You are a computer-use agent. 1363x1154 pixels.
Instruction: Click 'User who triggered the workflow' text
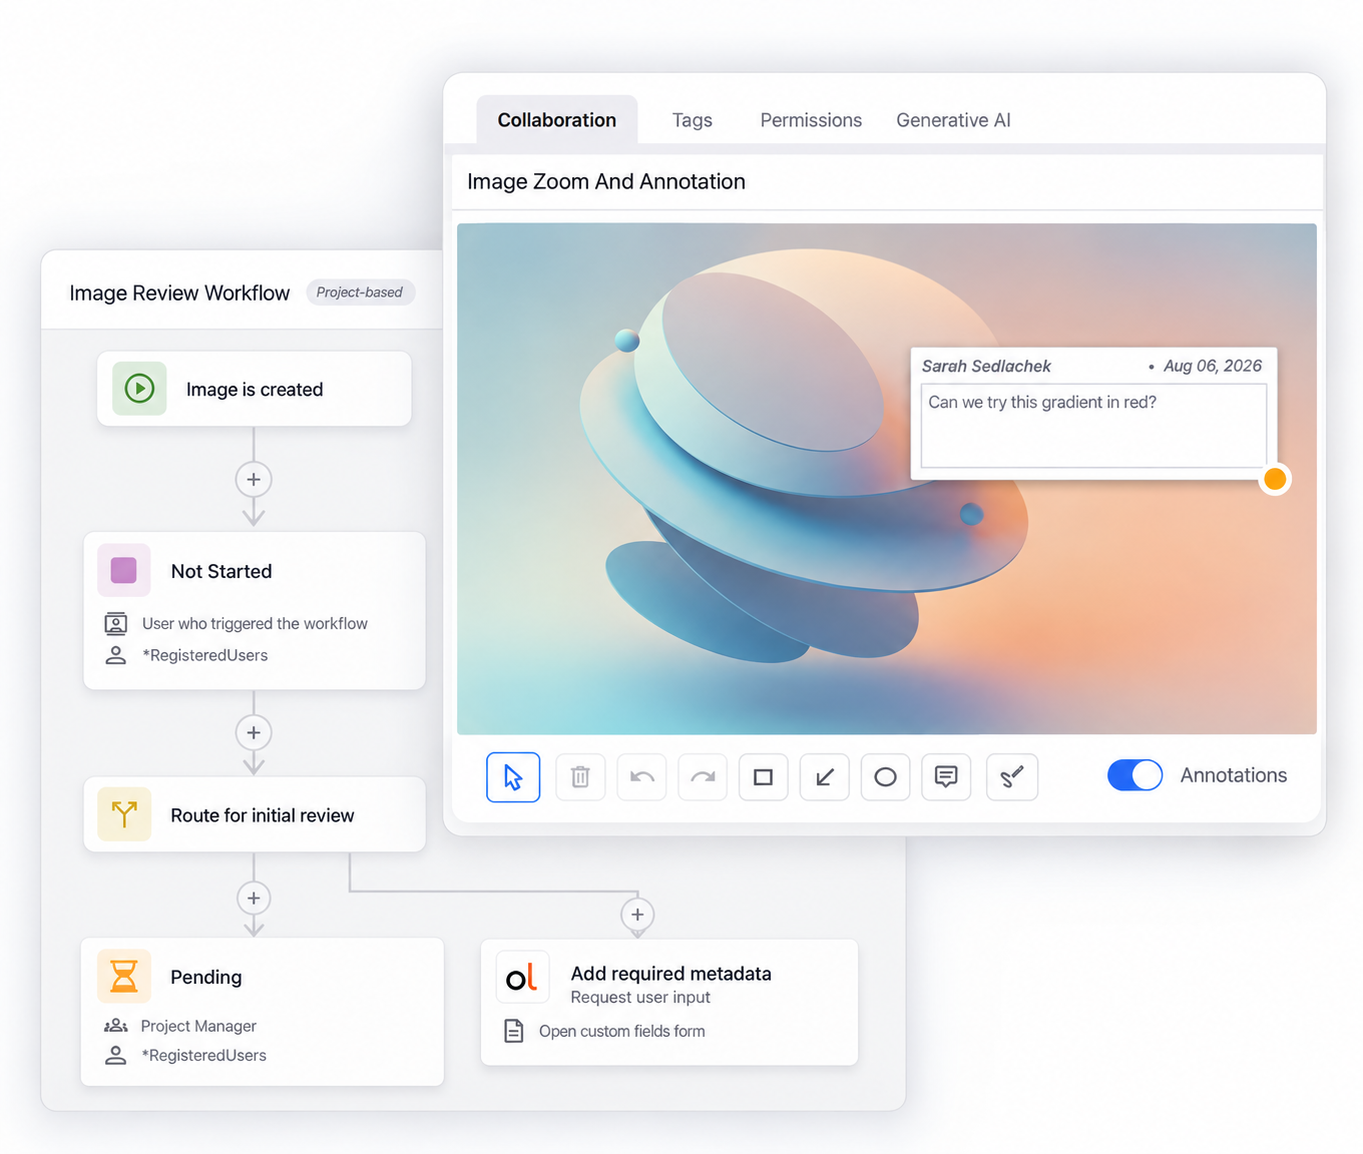coord(255,624)
